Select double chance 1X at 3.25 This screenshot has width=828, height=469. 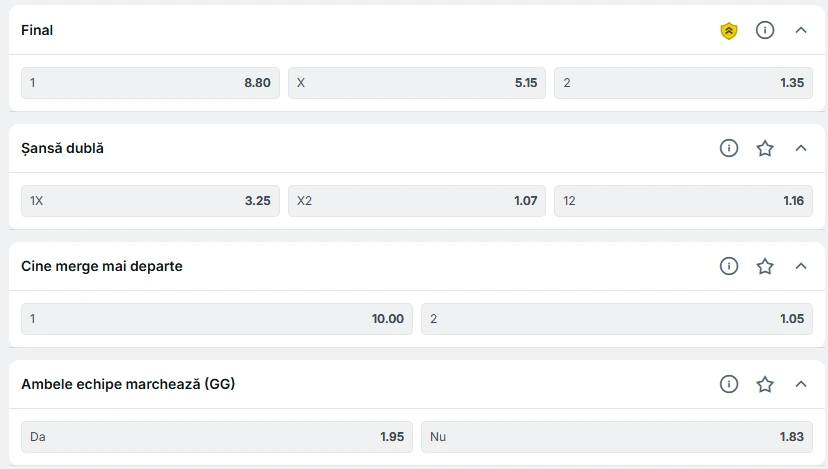150,201
